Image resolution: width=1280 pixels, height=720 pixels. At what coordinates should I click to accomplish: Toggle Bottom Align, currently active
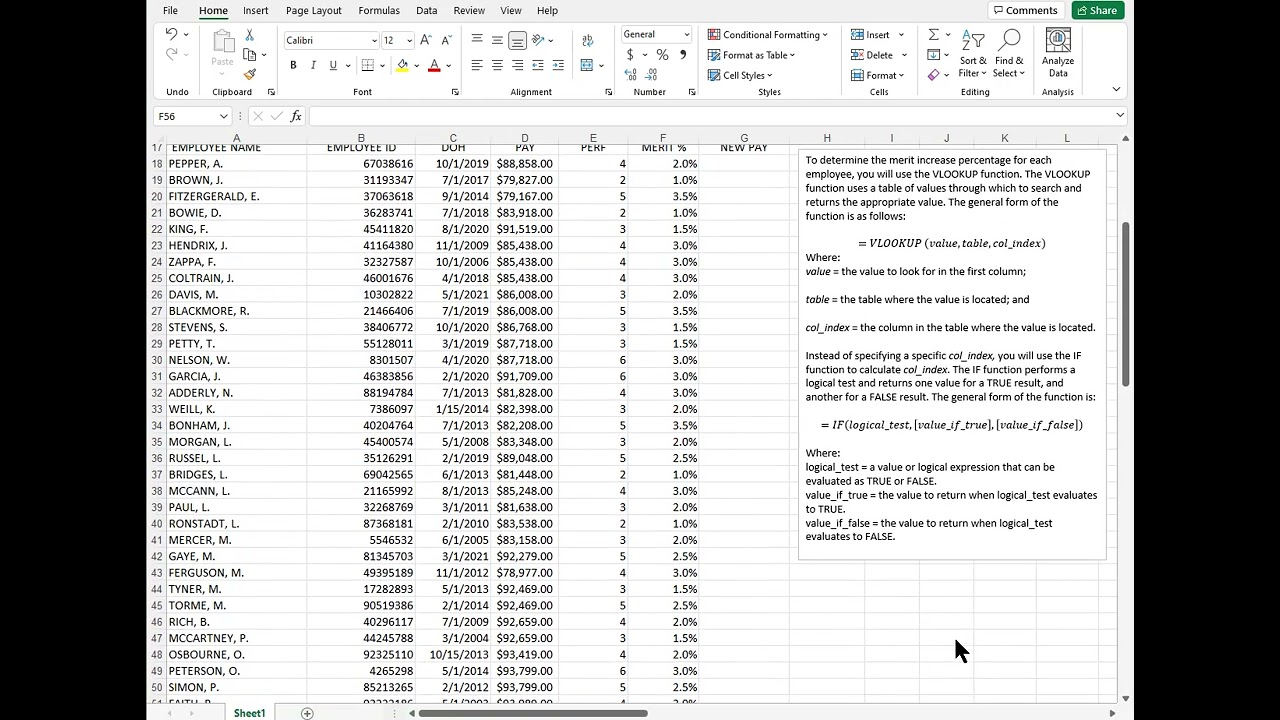pyautogui.click(x=517, y=40)
